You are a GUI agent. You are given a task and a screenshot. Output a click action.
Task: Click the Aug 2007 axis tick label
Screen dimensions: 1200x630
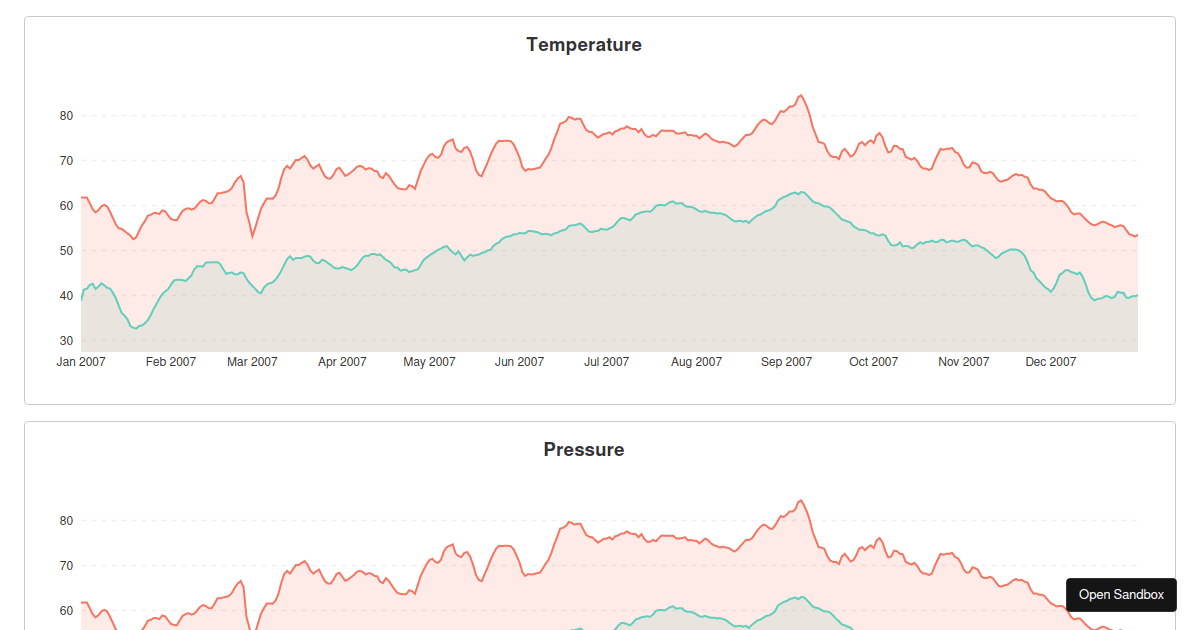coord(697,362)
